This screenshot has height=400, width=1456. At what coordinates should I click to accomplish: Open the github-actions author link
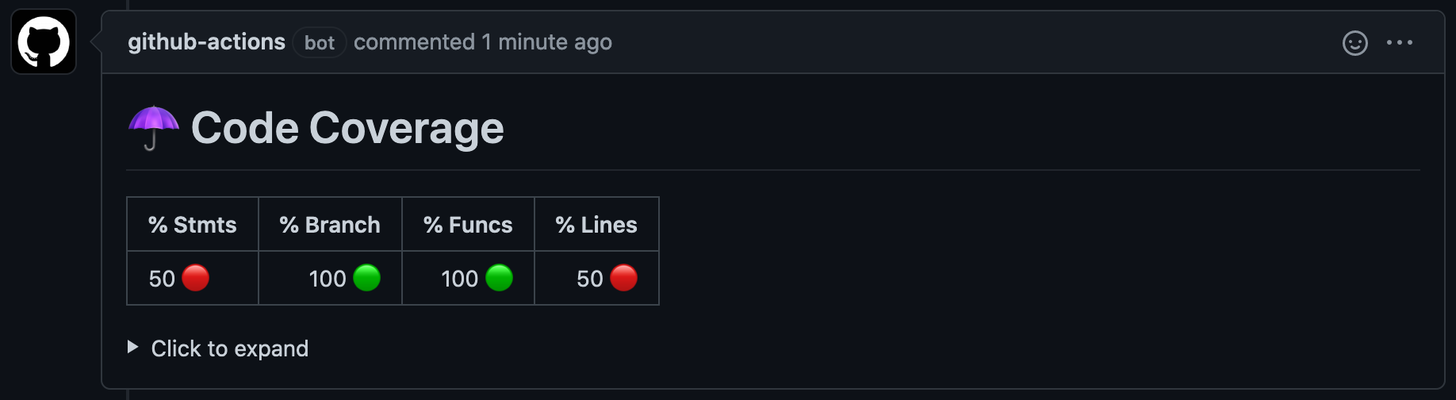tap(207, 42)
